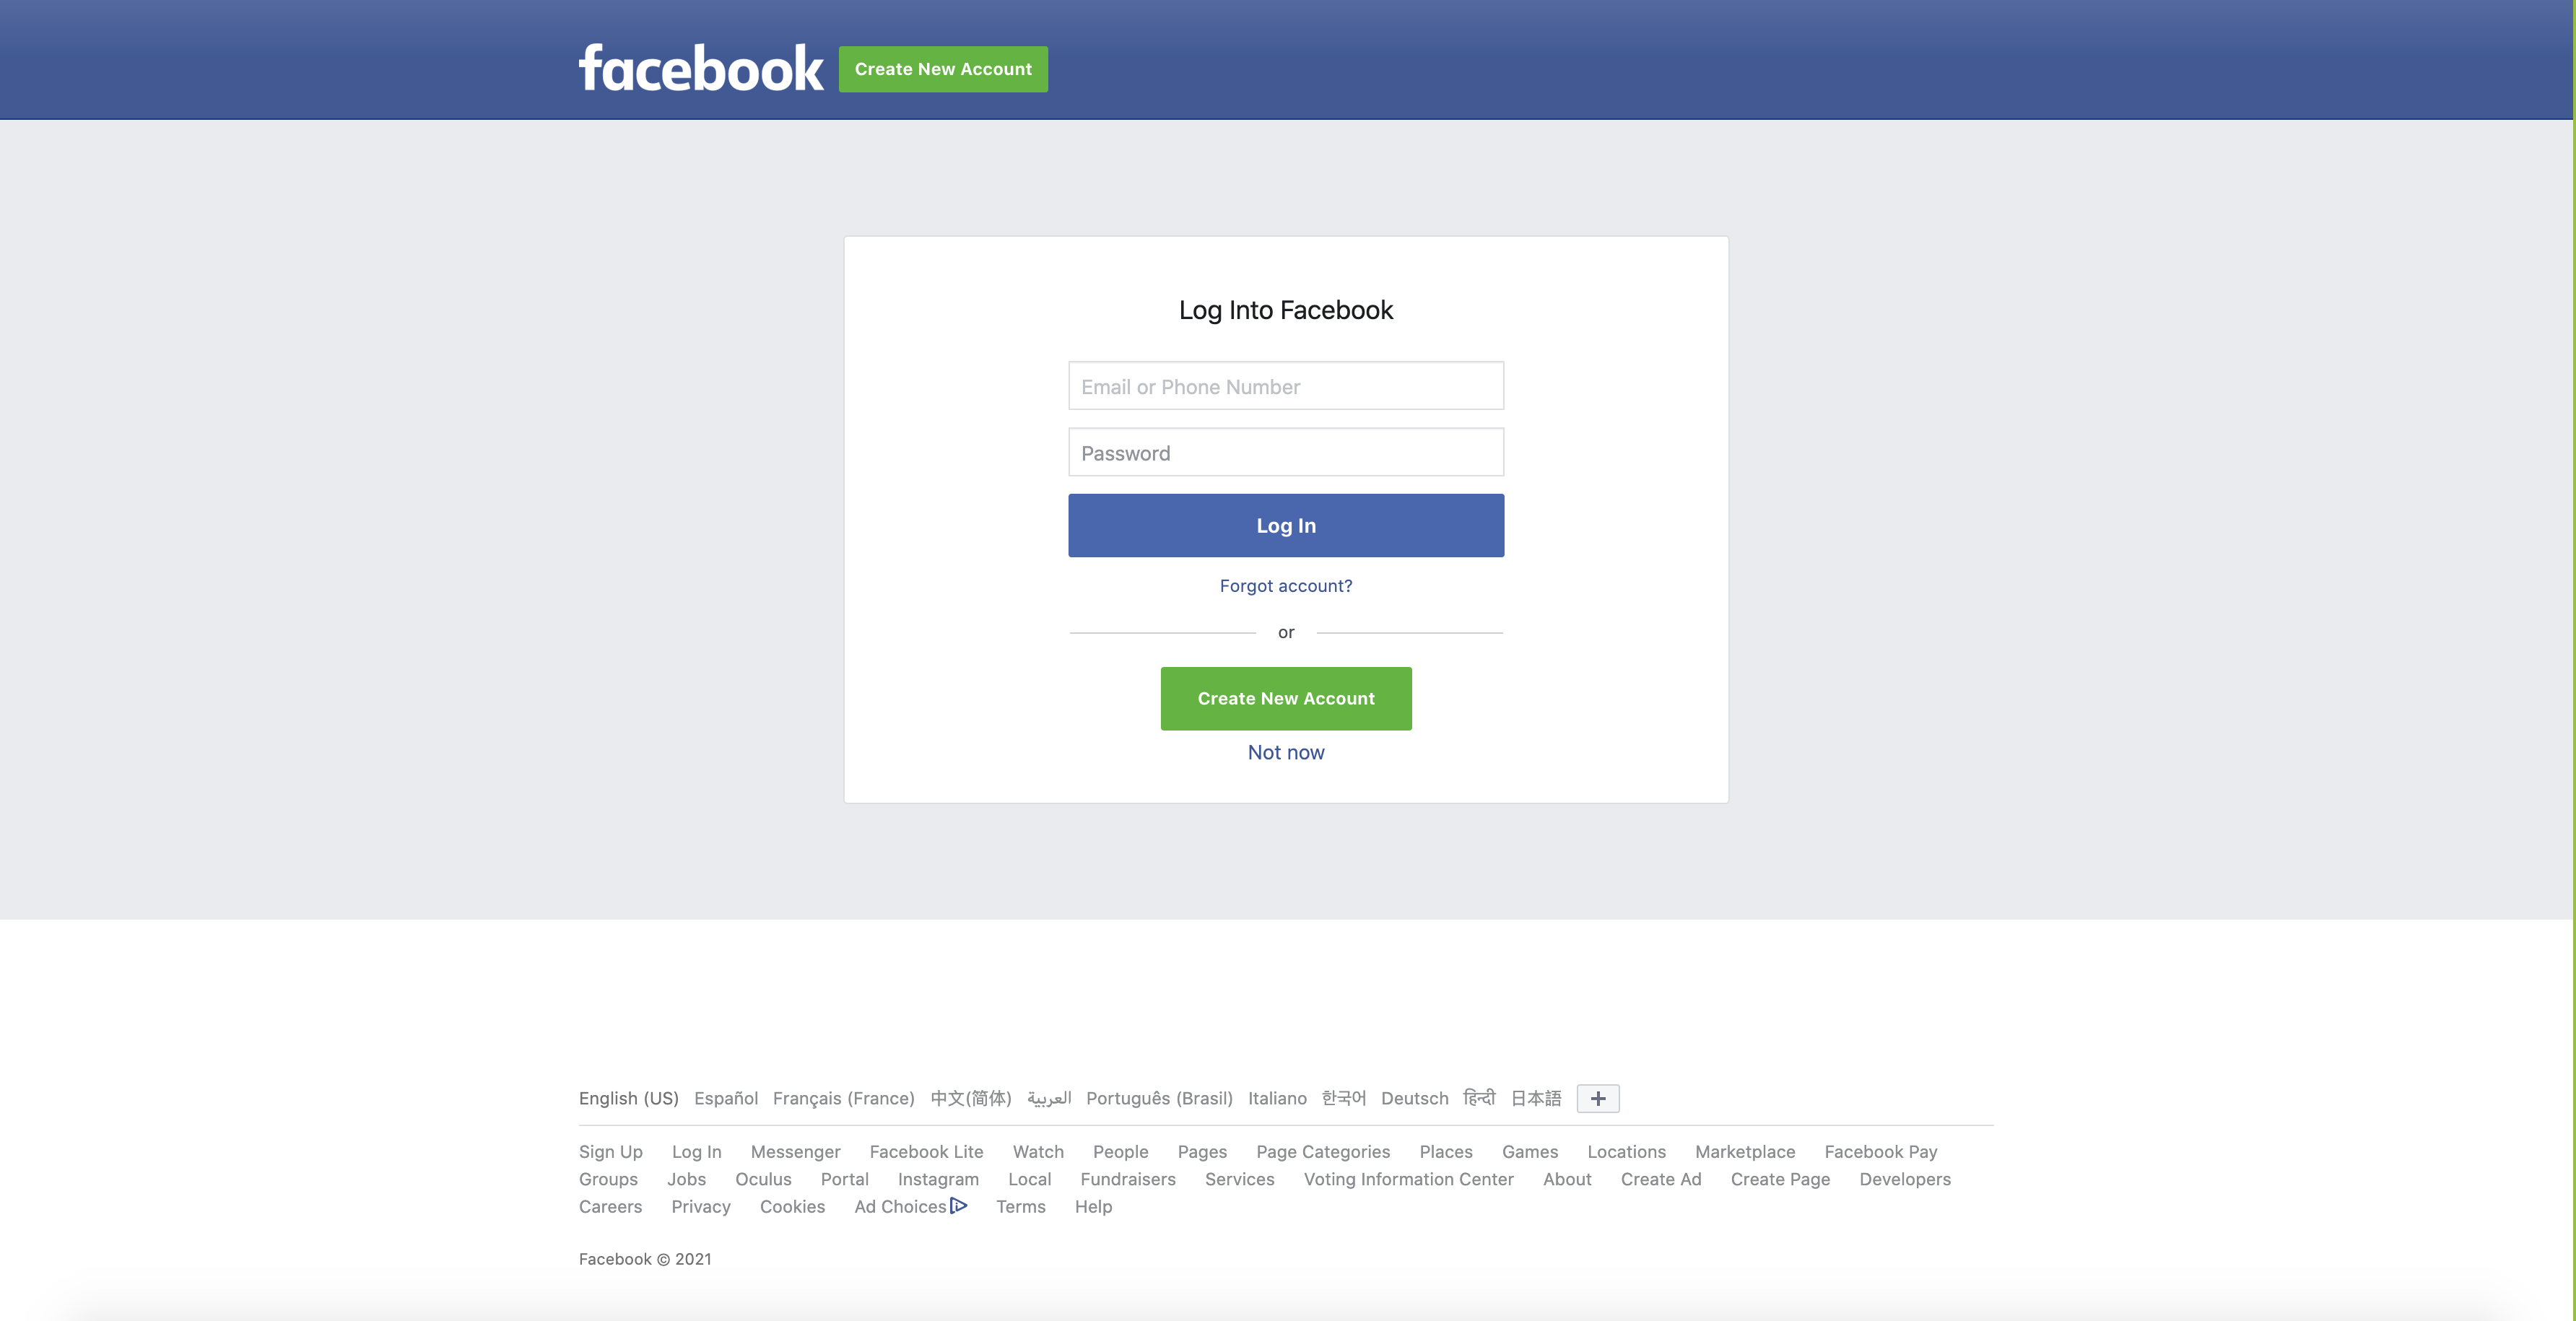This screenshot has width=2576, height=1321.
Task: Go to Voting Information Center
Action: point(1408,1179)
